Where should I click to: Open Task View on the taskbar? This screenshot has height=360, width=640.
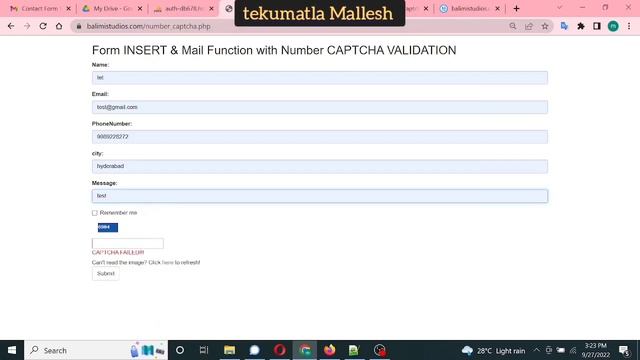coord(204,350)
